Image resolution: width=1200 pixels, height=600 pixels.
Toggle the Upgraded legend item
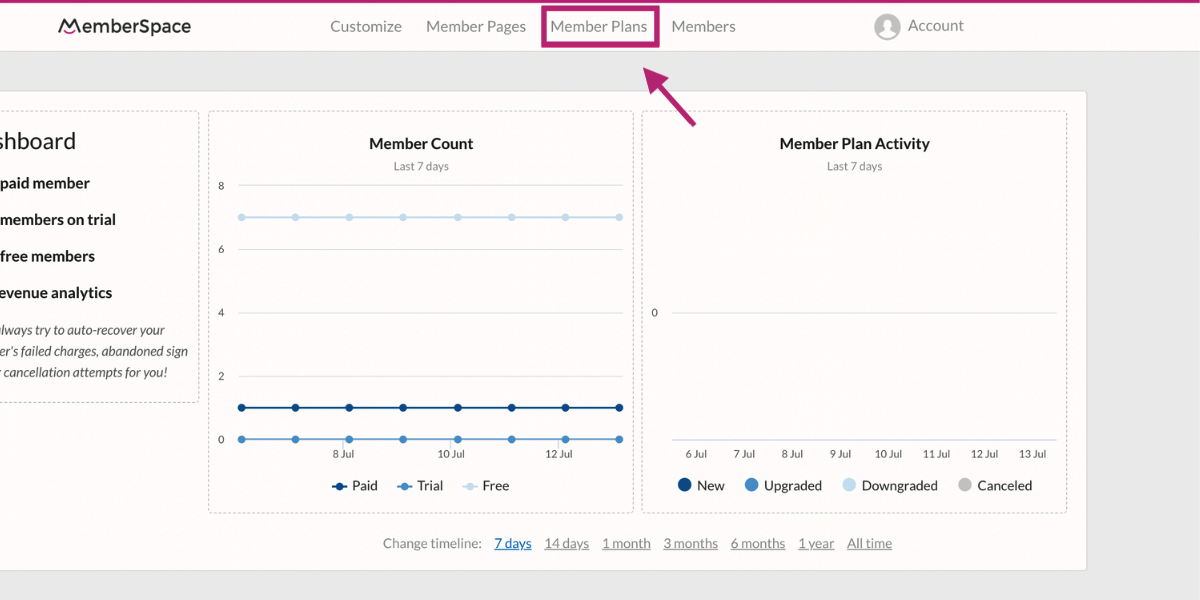coord(783,486)
